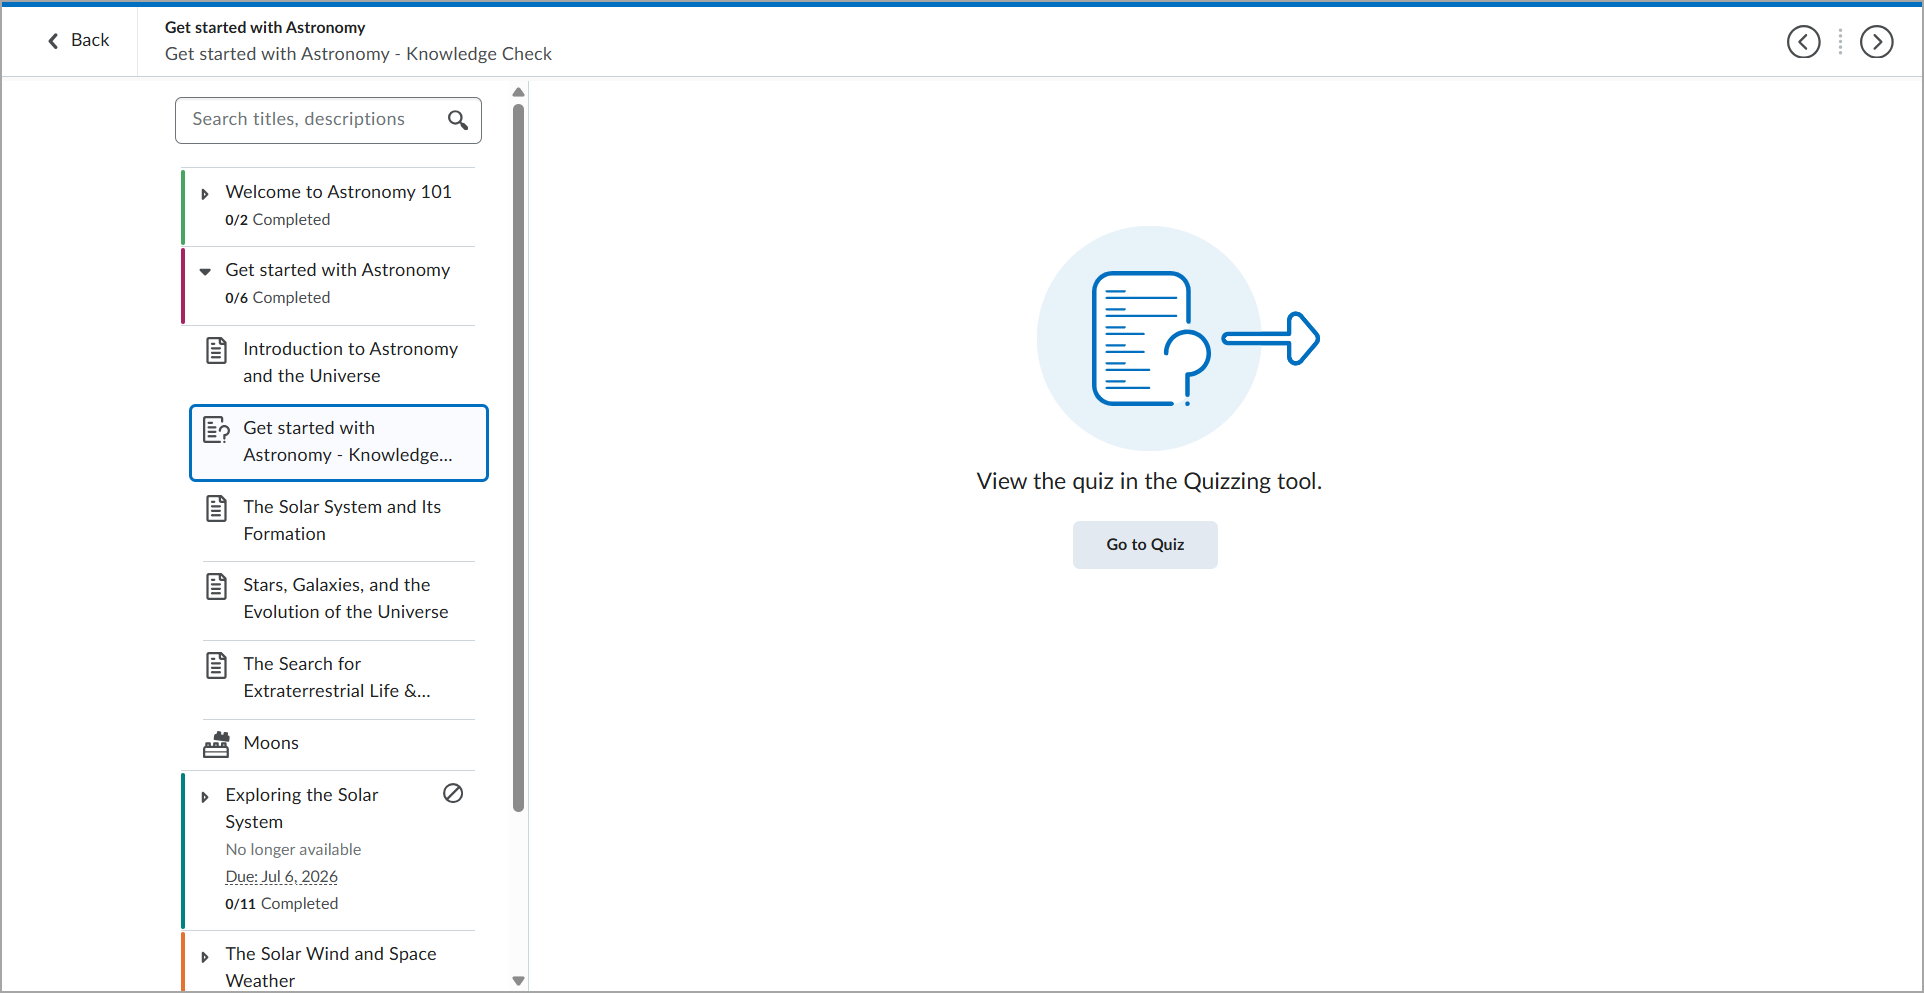Screen dimensions: 1924x993
Task: Click the previous activity arrow icon
Action: pos(1803,41)
